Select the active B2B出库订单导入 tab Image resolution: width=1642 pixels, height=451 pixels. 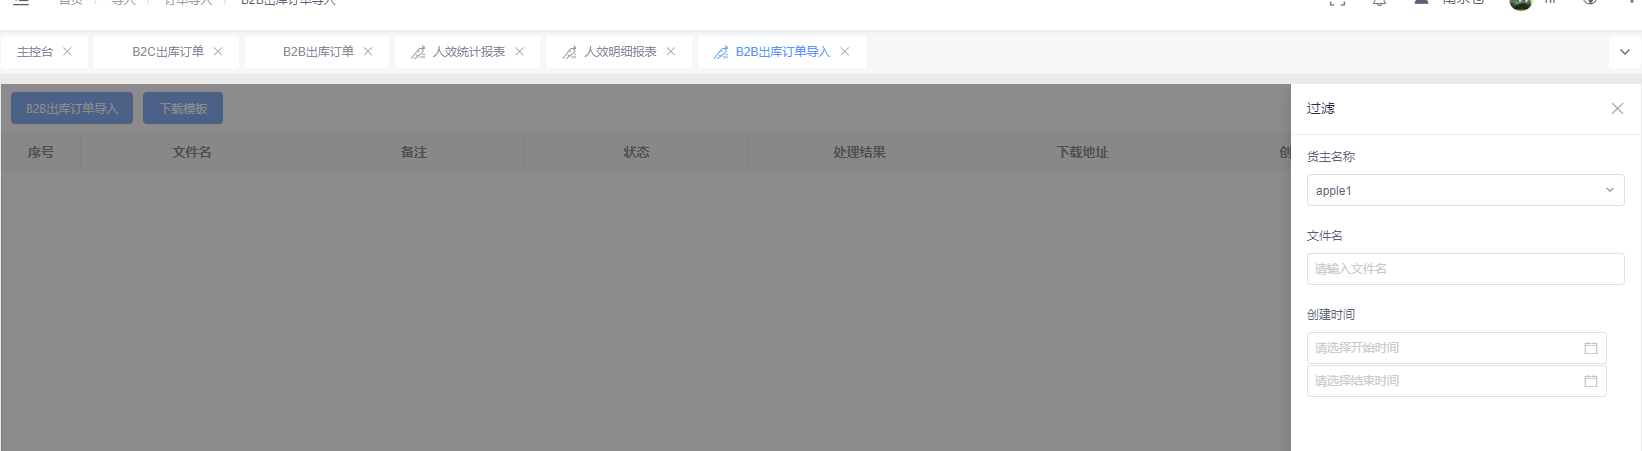783,52
